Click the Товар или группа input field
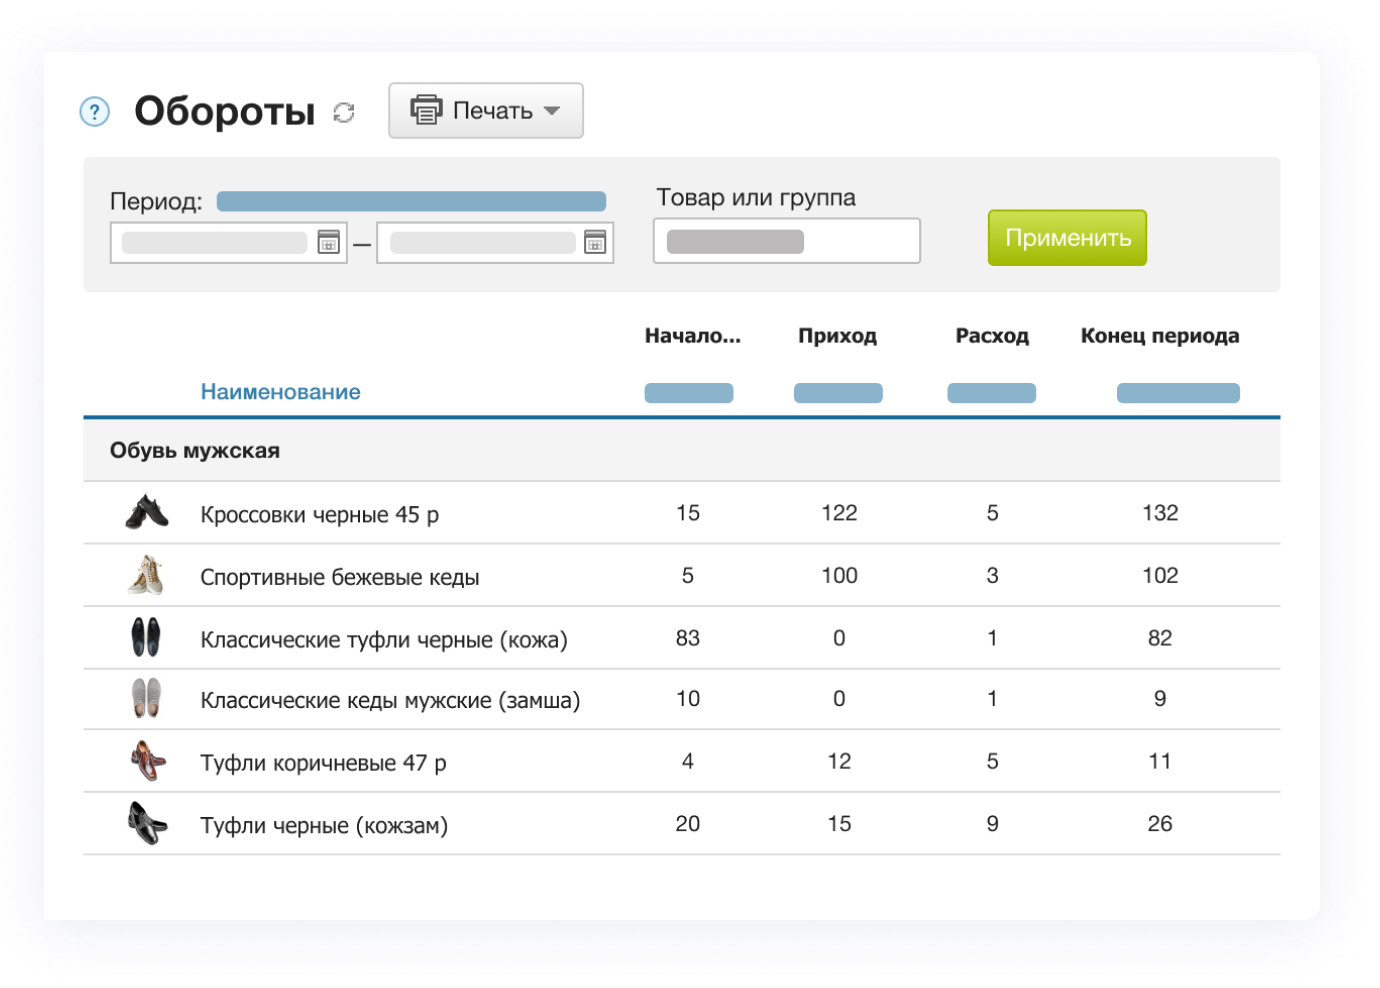Screen dimensions: 1380x988 tap(786, 241)
